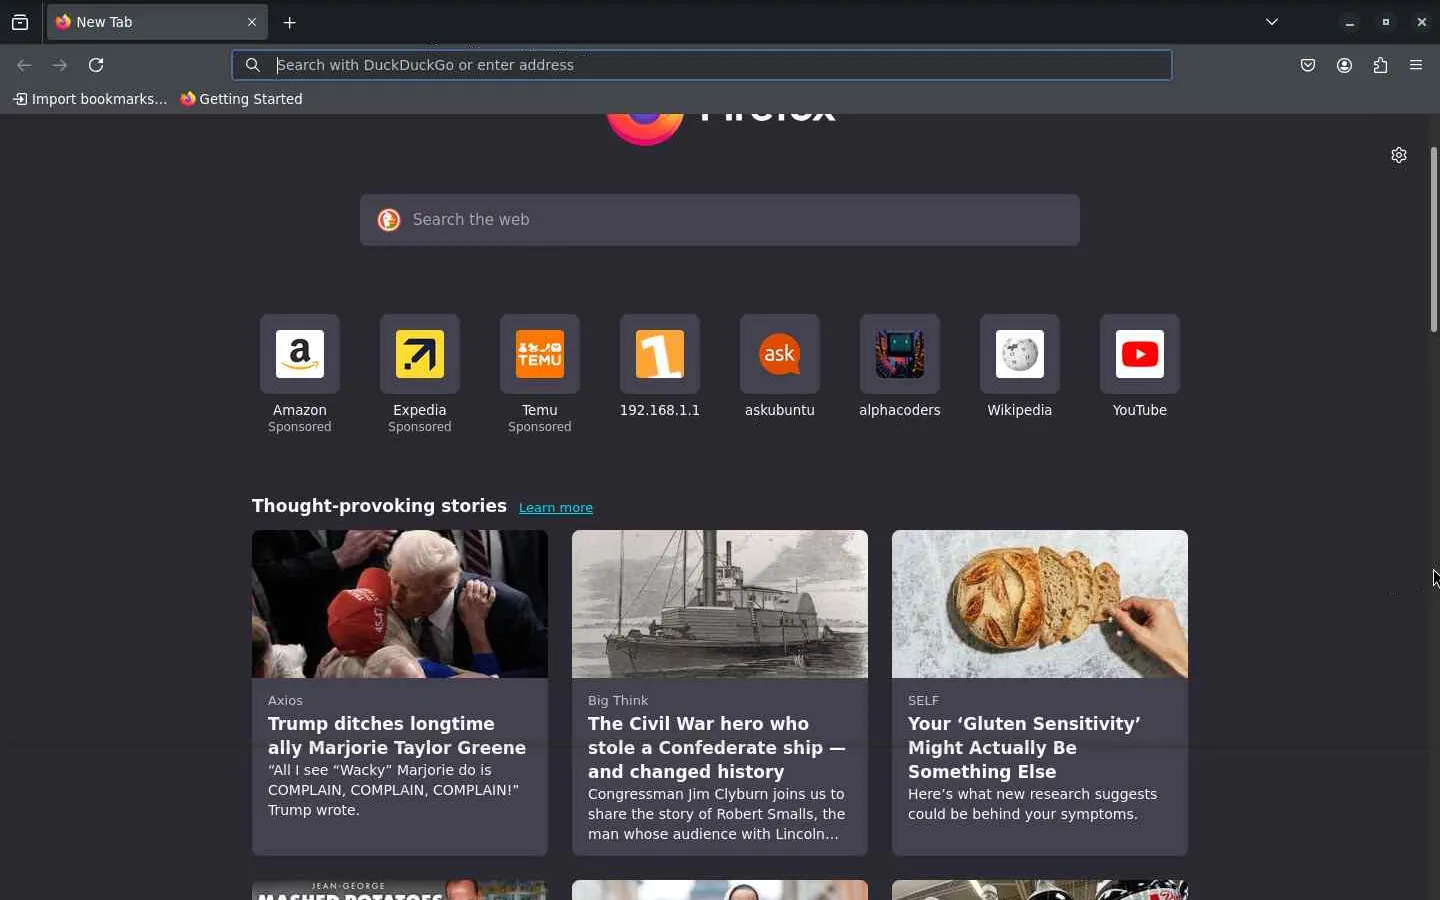Open the Extensions puzzle icon
Image resolution: width=1440 pixels, height=900 pixels.
click(x=1380, y=66)
